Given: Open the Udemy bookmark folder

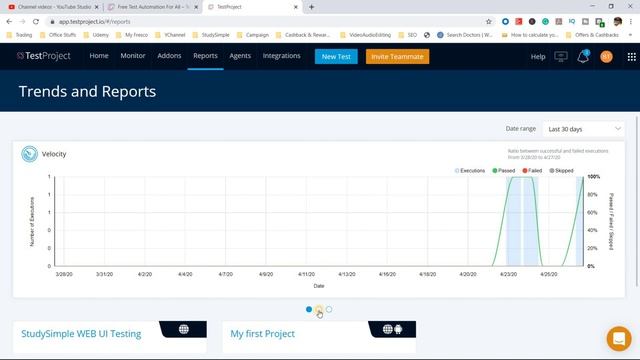Looking at the screenshot, I should [x=96, y=35].
